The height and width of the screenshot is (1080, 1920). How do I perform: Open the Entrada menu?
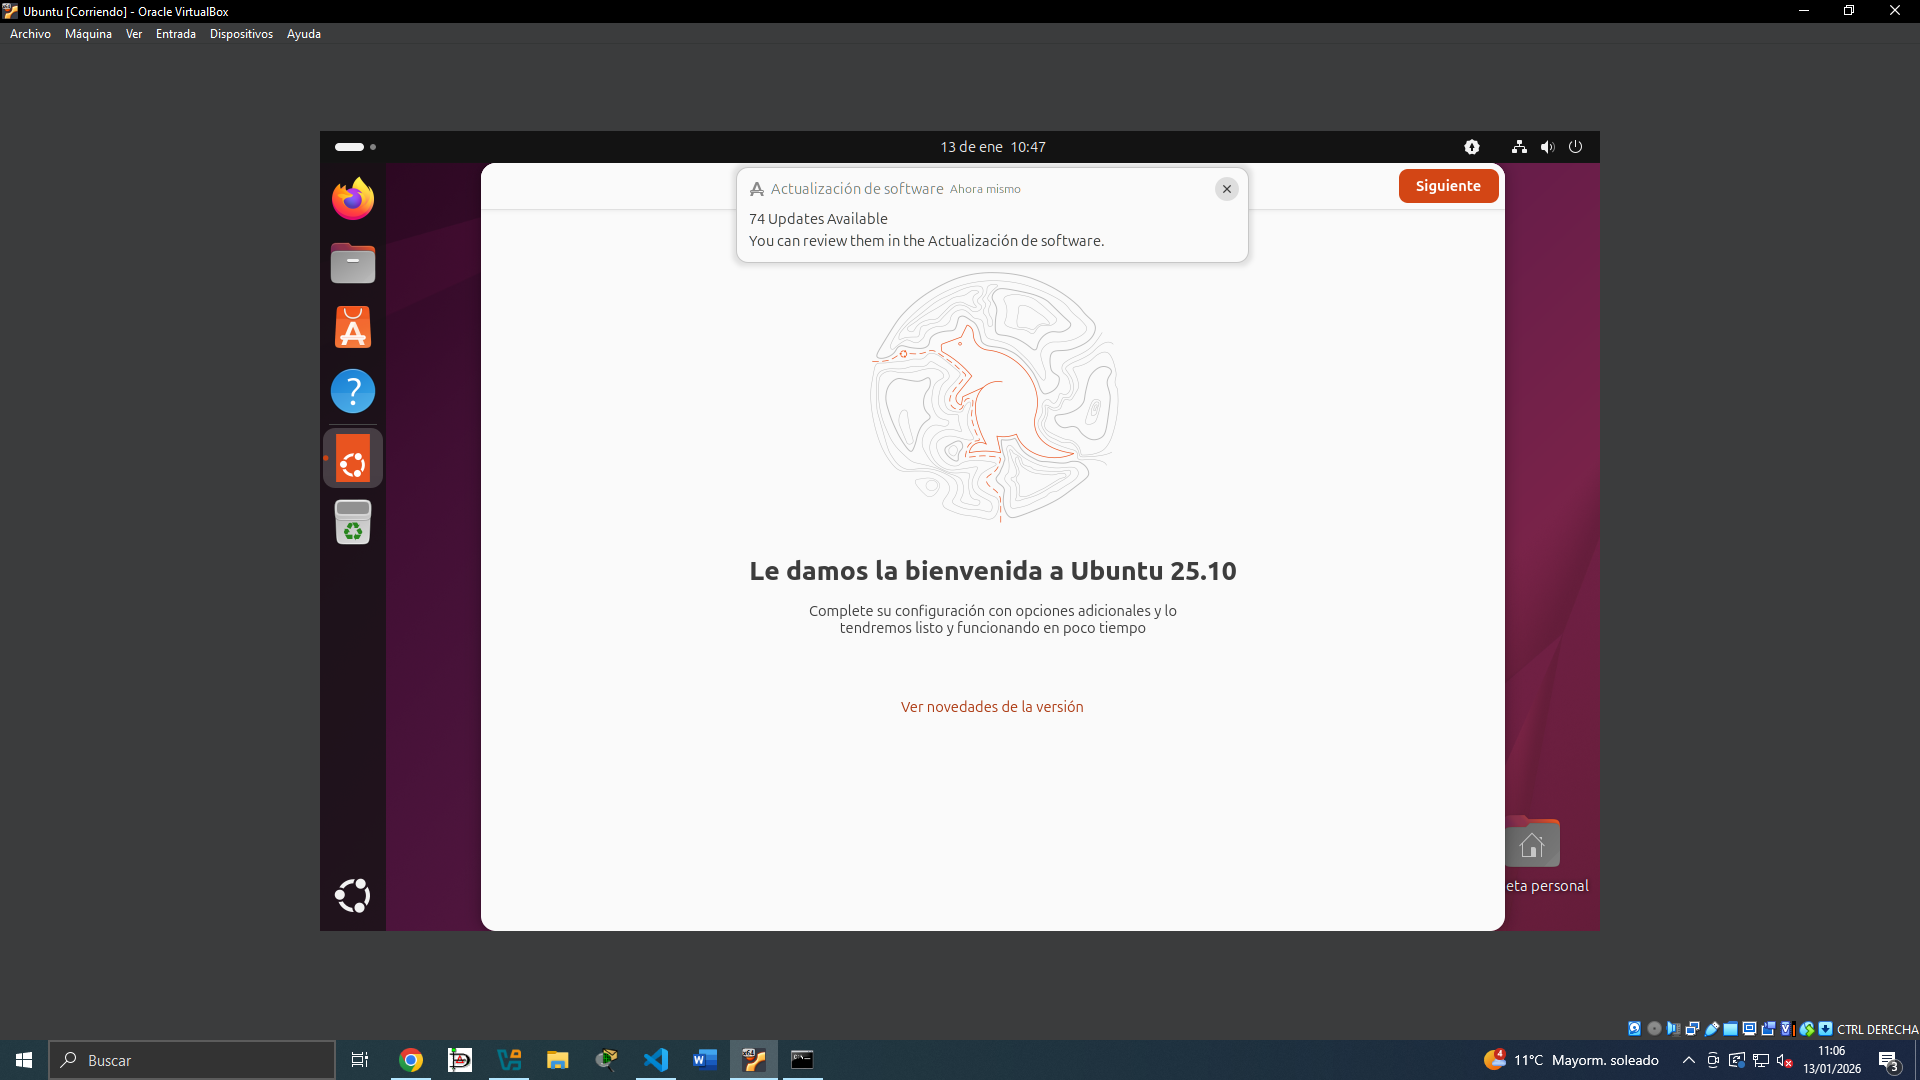coord(176,34)
